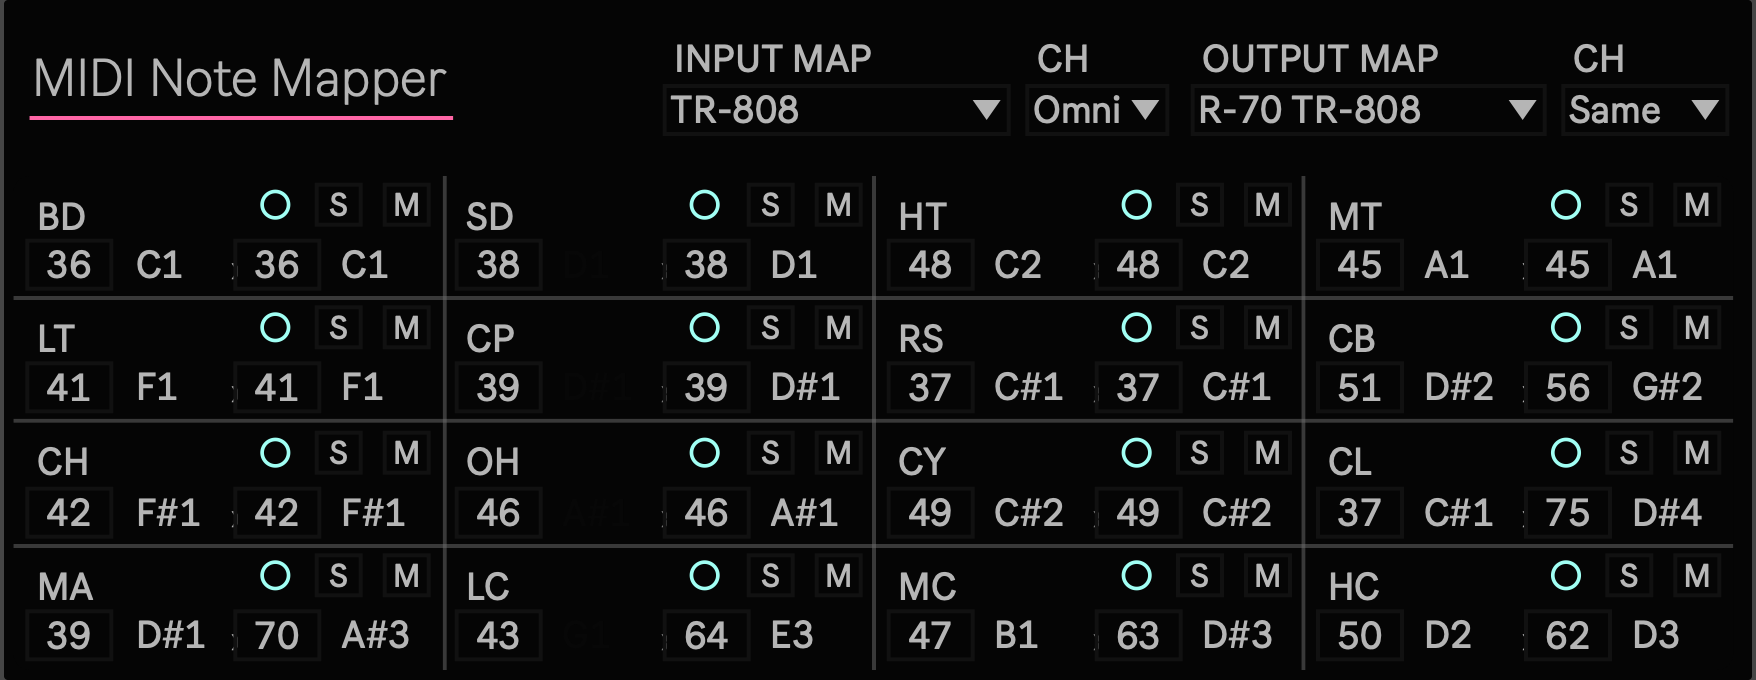The image size is (1756, 680).
Task: Mute the LT low tom pad
Action: click(406, 327)
